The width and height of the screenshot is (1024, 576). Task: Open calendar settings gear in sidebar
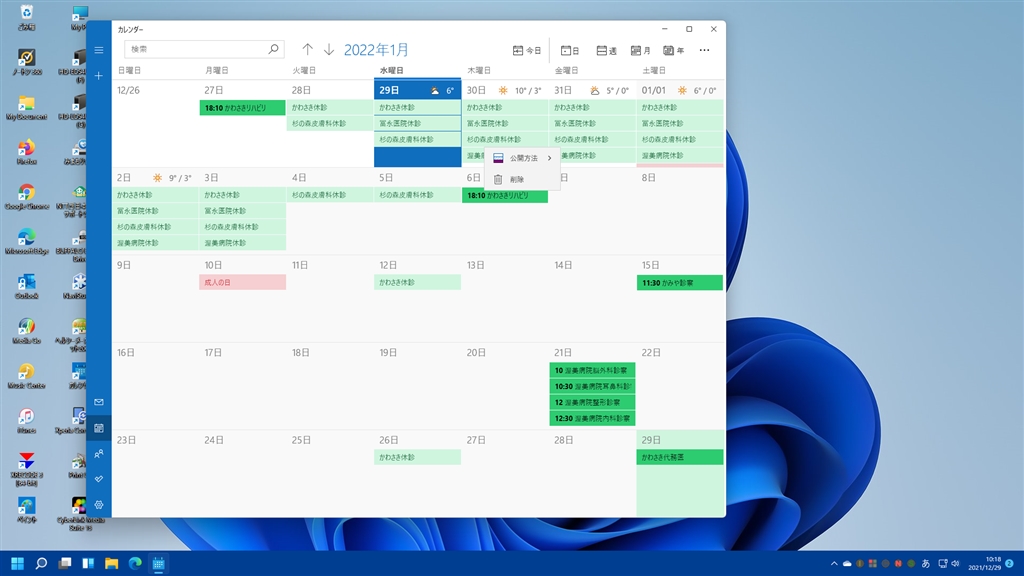coord(99,505)
